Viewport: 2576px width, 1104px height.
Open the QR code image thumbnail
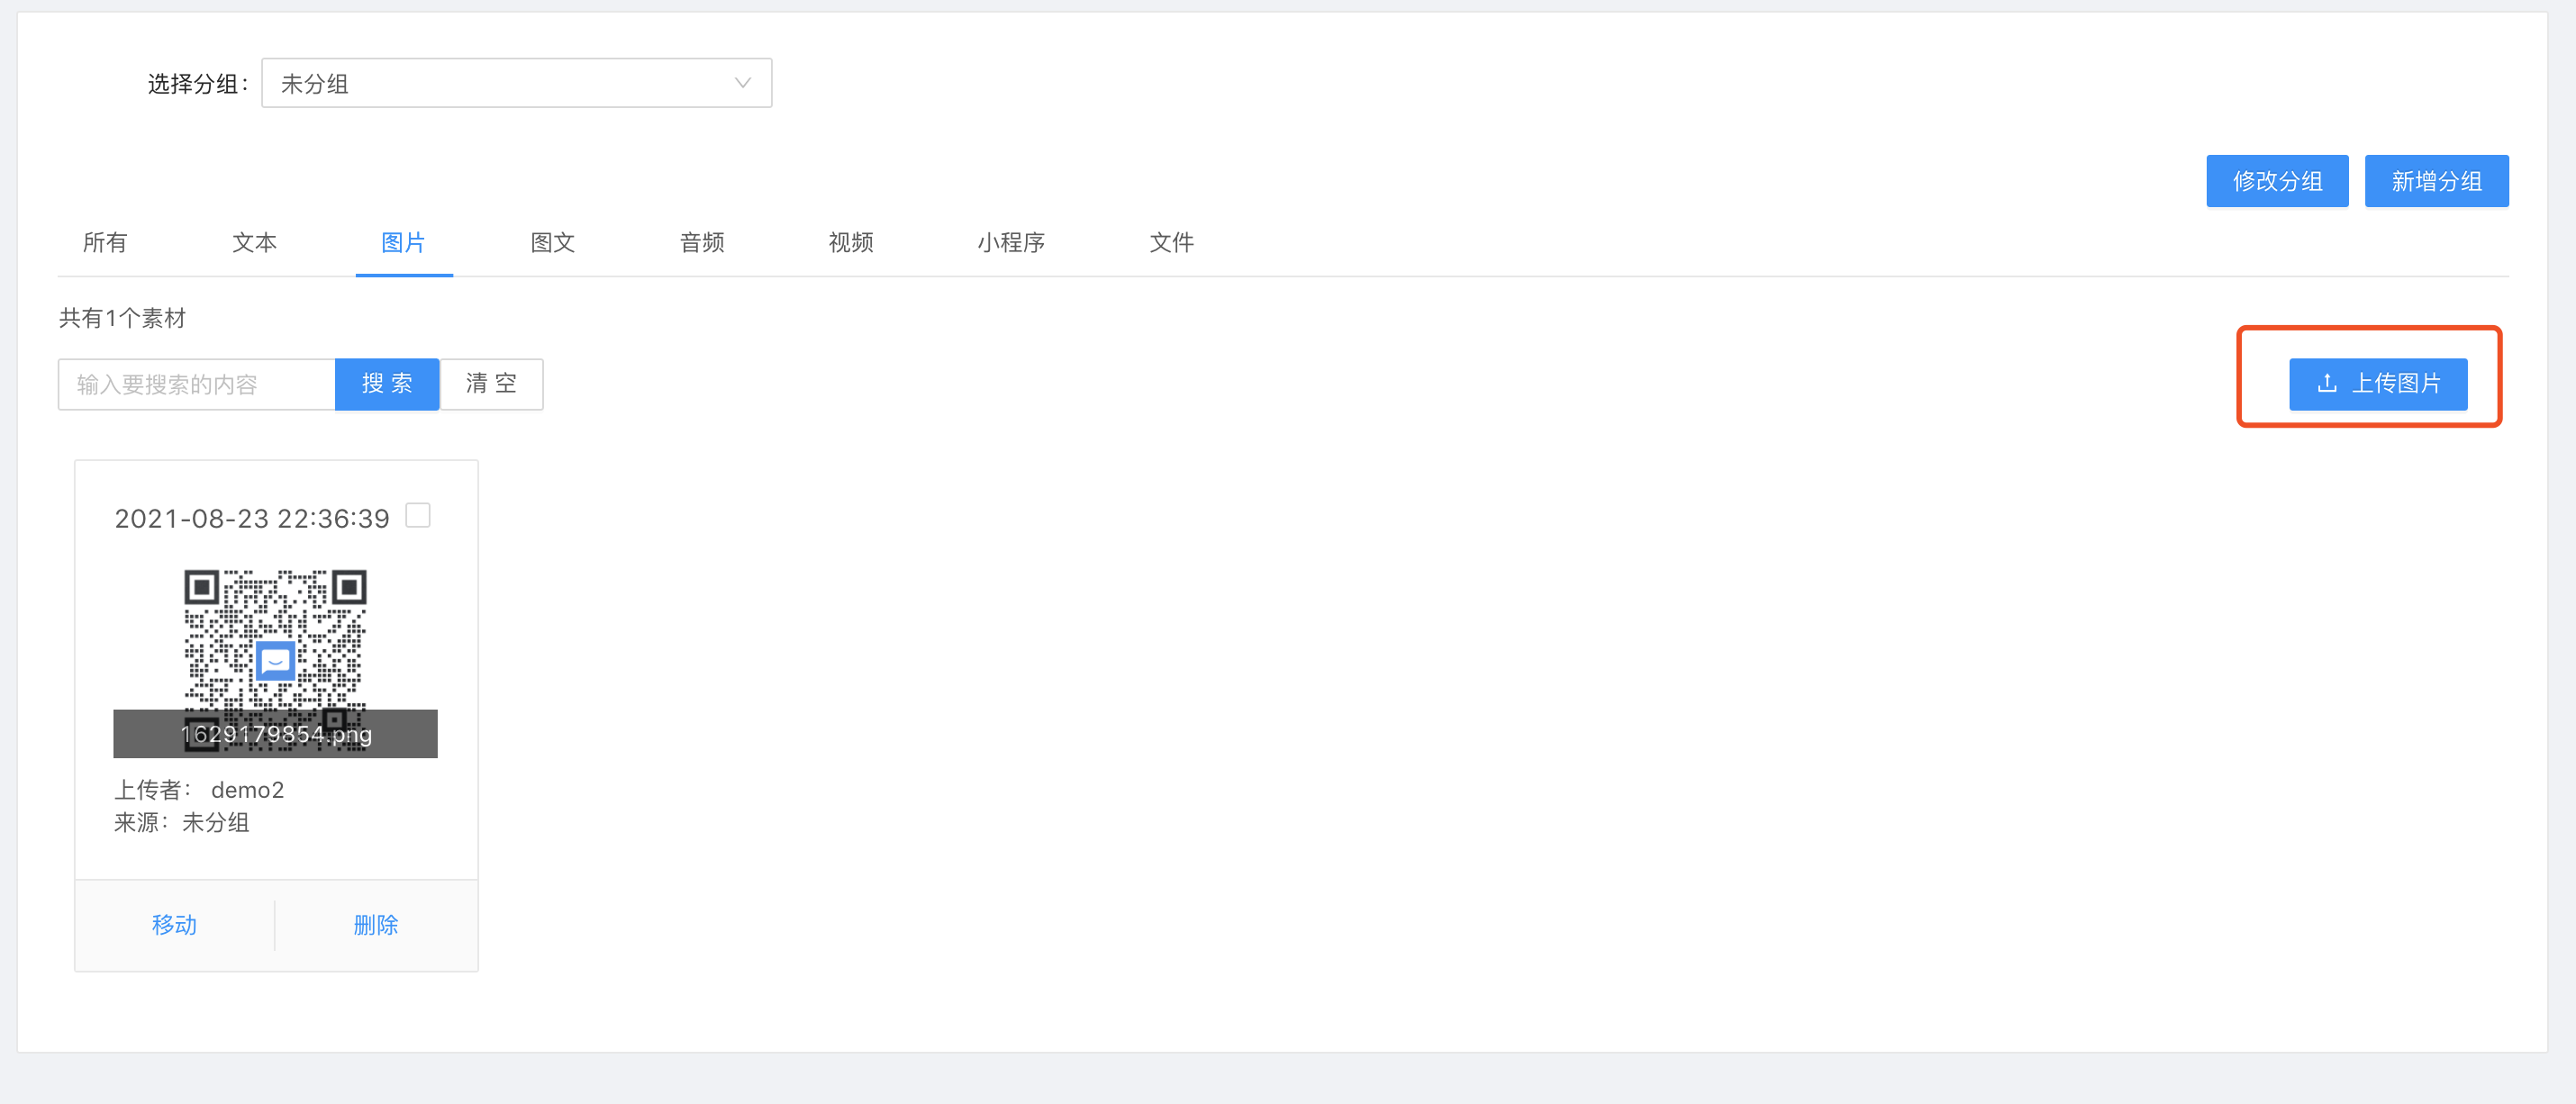(275, 662)
